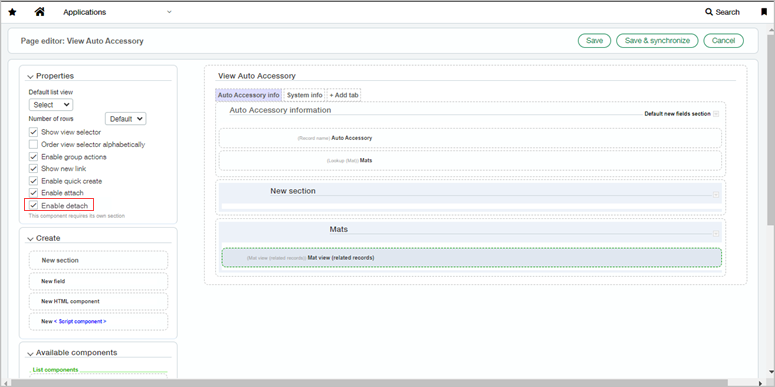Click the Mats section options icon

[716, 233]
